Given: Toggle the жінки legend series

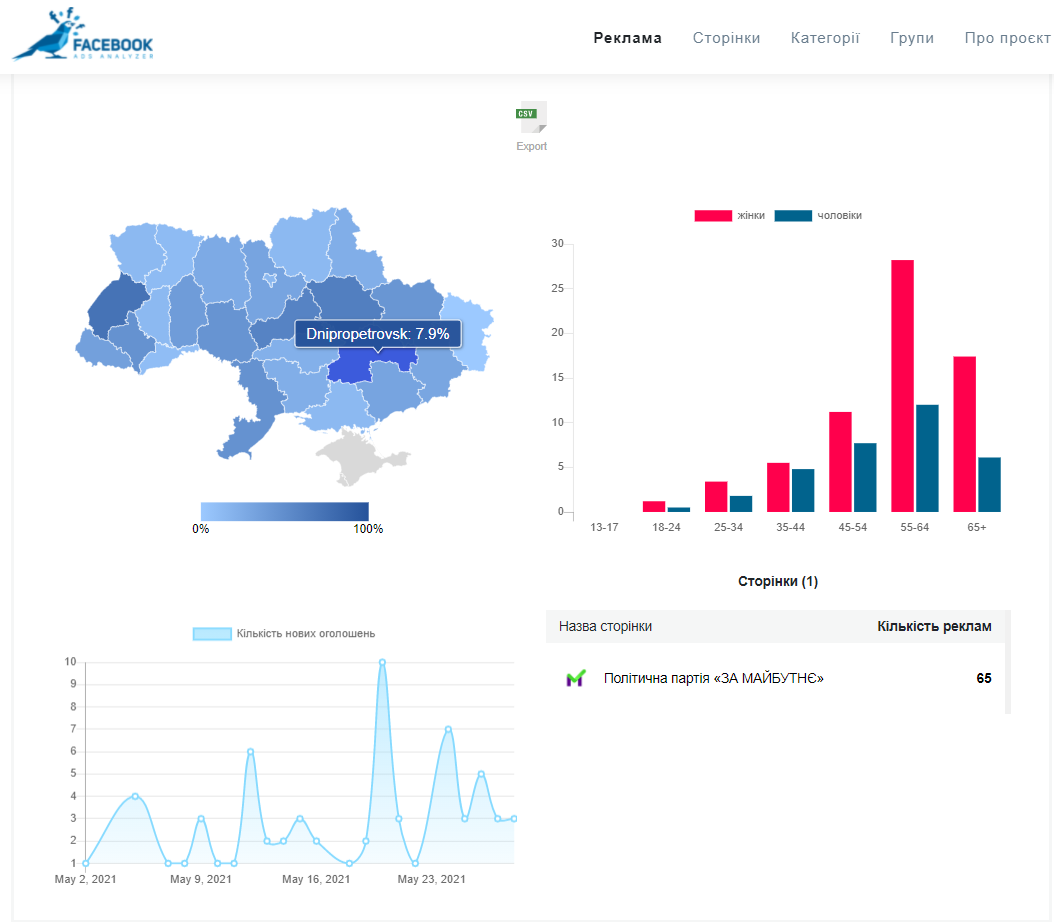Looking at the screenshot, I should pos(729,216).
